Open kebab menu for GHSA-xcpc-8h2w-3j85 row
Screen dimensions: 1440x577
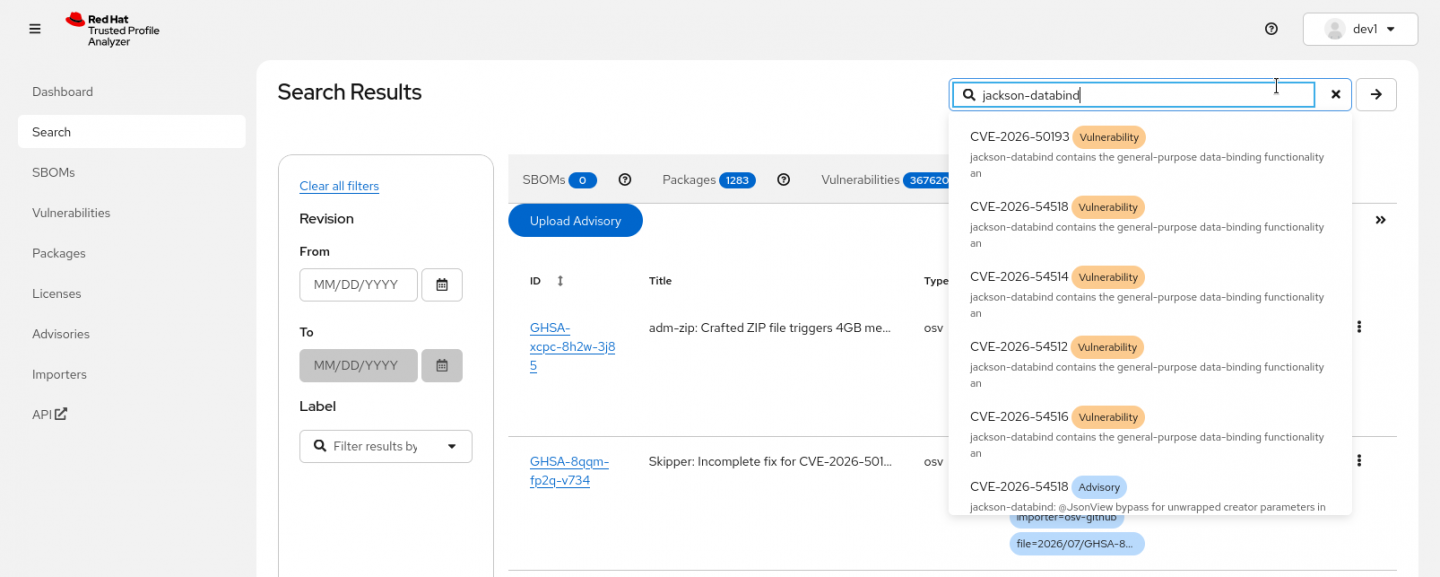click(1359, 327)
